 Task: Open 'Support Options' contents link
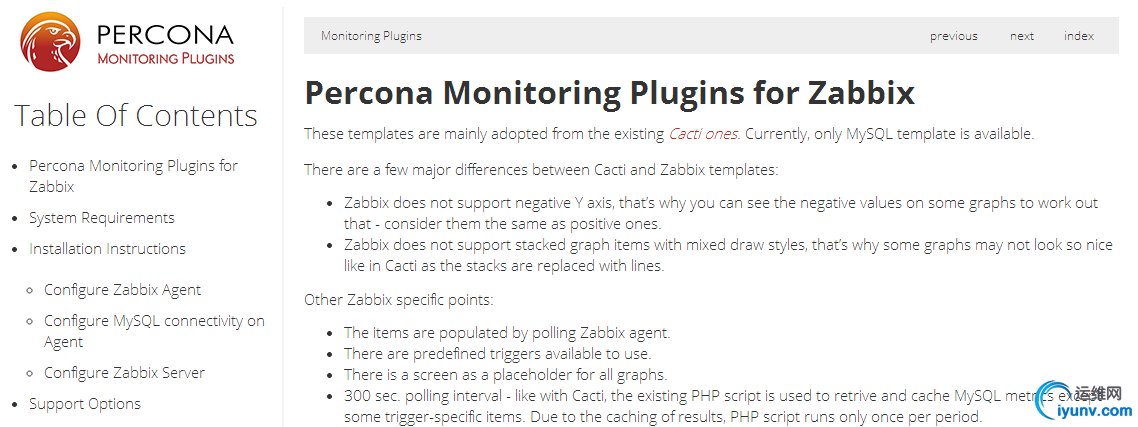coord(84,404)
